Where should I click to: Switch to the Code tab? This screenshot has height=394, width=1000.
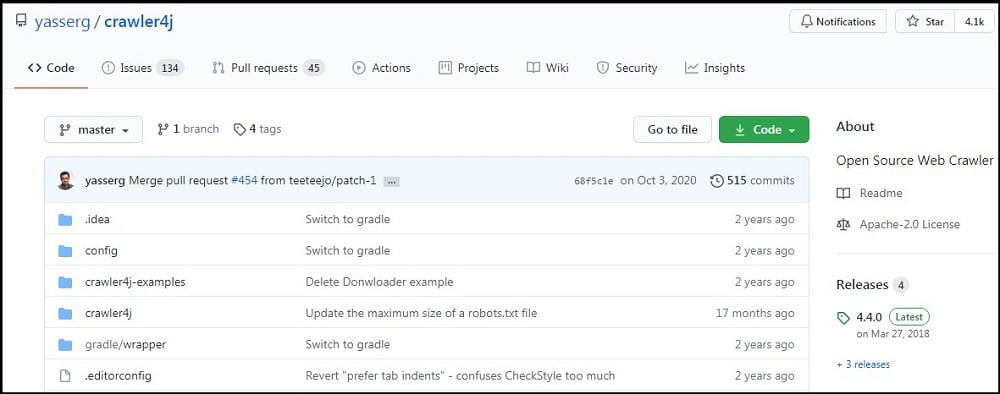[51, 68]
